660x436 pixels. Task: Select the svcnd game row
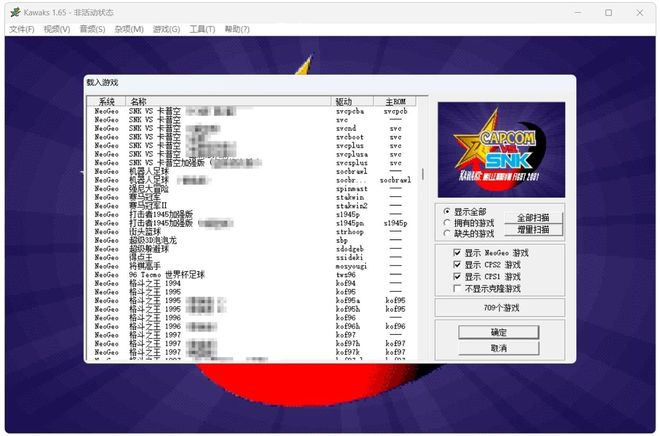(251, 128)
